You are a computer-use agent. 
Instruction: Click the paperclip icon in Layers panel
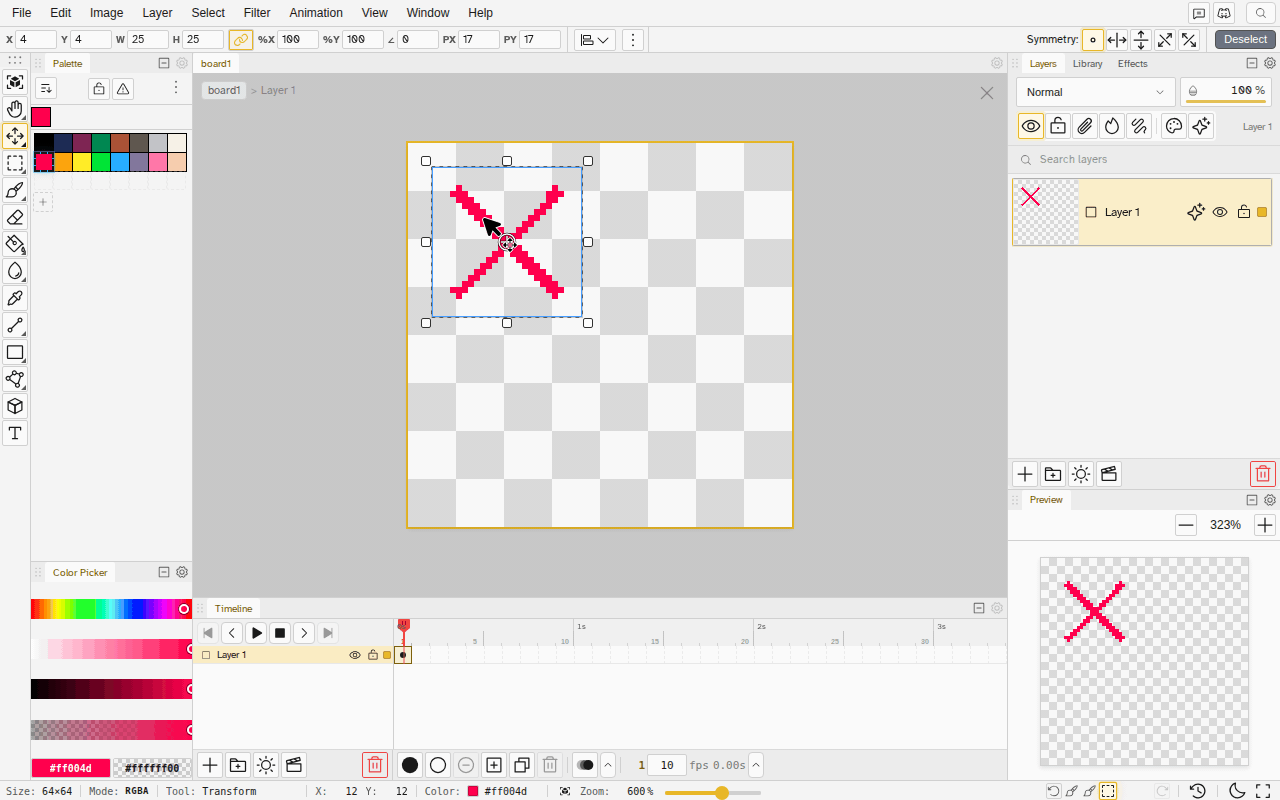point(1085,126)
